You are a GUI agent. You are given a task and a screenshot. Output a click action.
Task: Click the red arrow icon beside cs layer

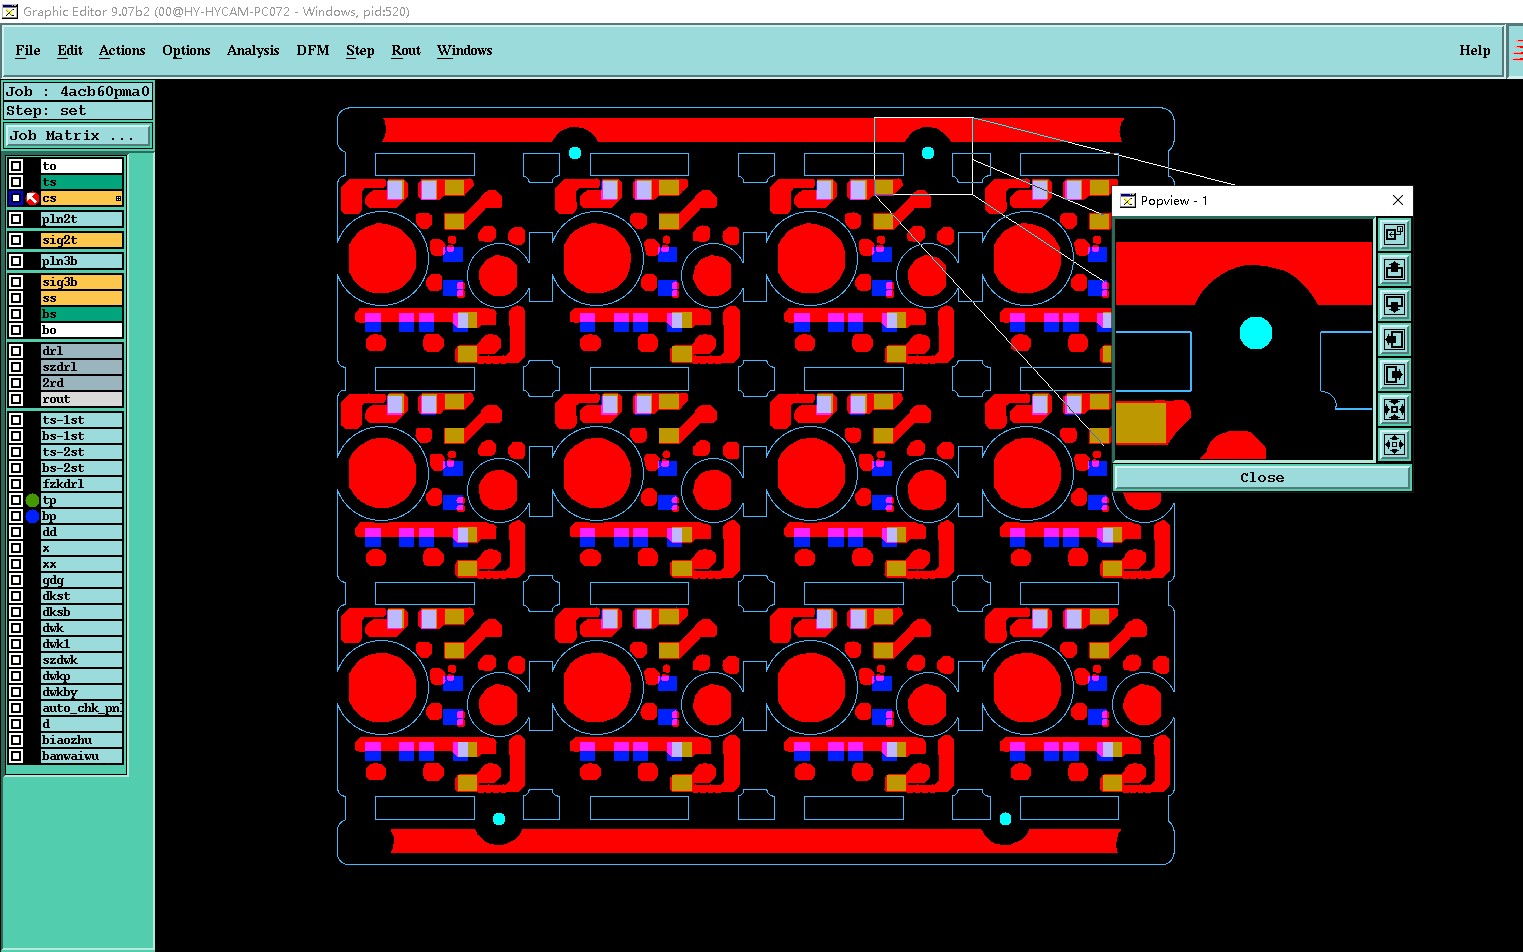click(x=32, y=198)
